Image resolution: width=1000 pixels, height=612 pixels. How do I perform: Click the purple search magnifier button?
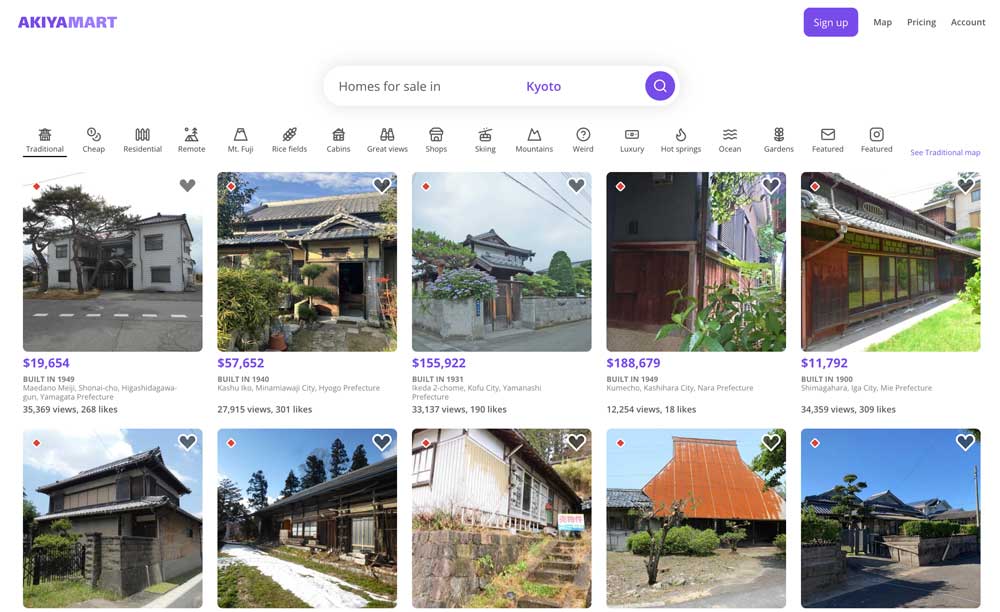[660, 85]
